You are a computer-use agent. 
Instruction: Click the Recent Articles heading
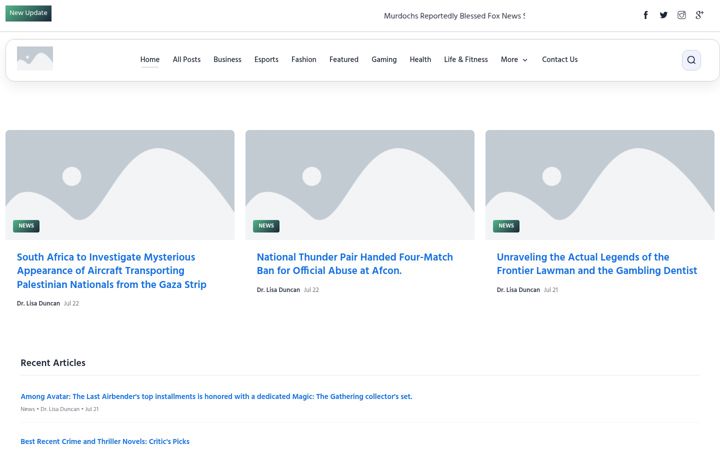(x=53, y=363)
